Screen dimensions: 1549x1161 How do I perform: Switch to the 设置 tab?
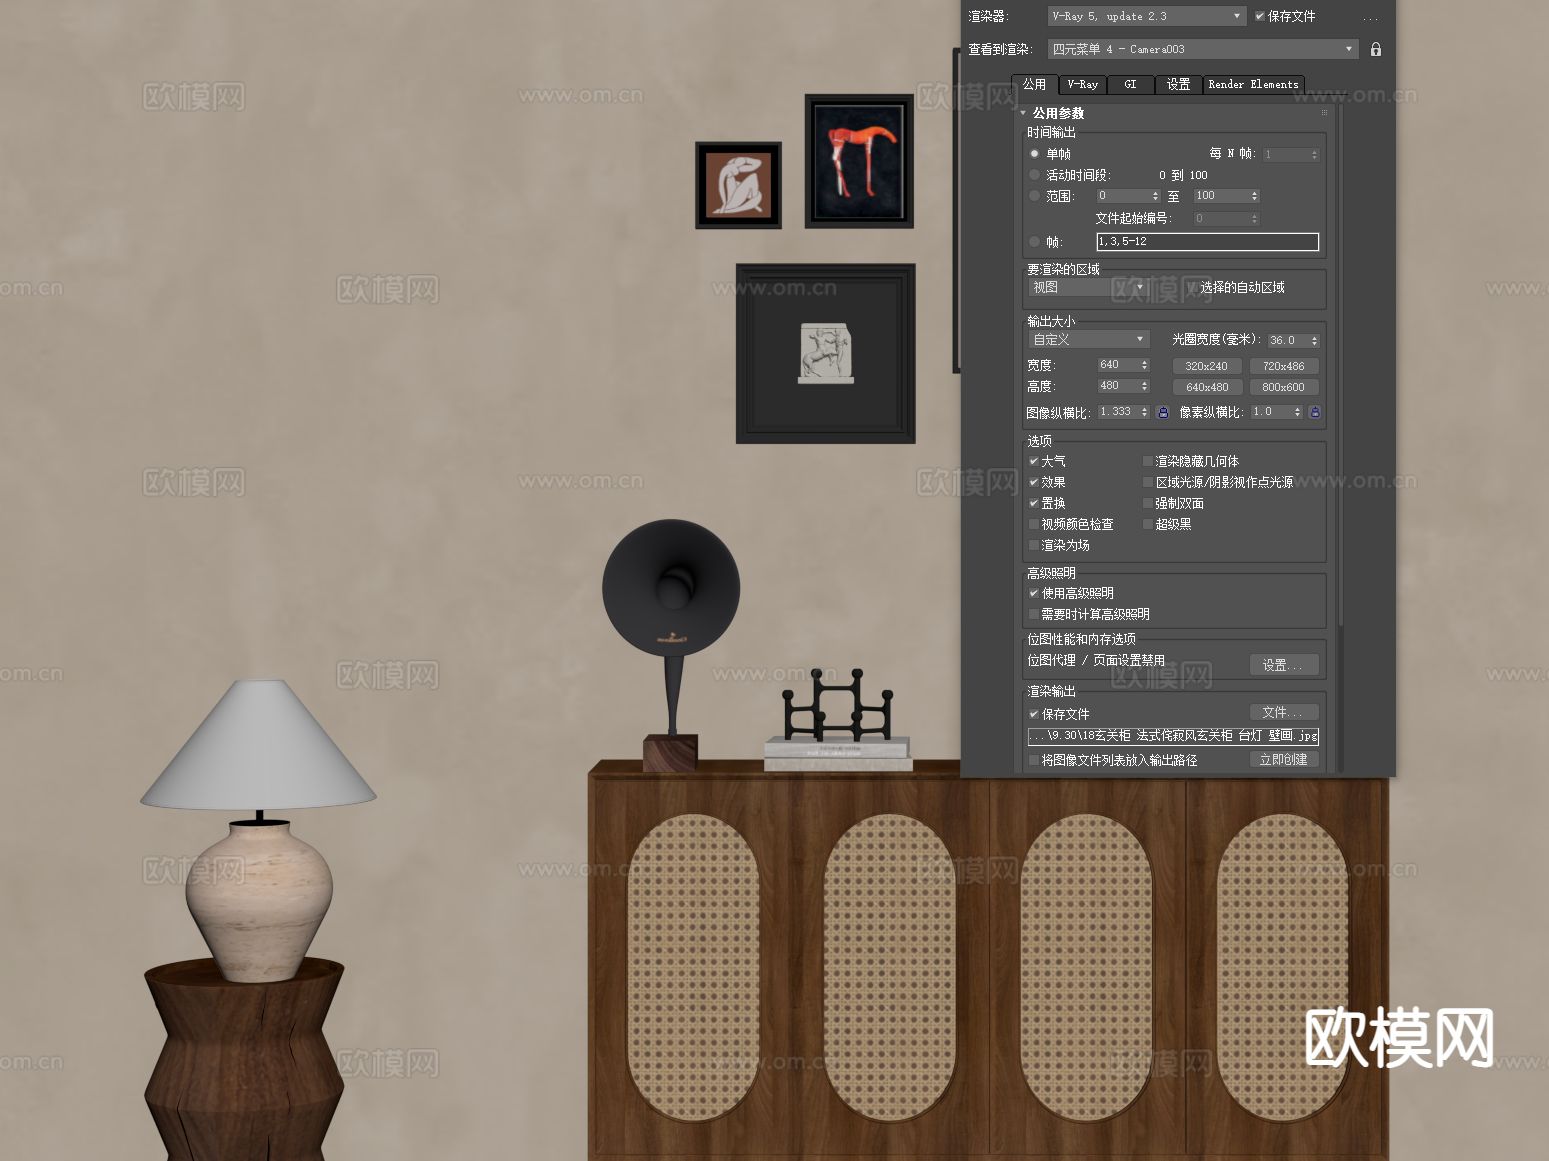tap(1178, 84)
